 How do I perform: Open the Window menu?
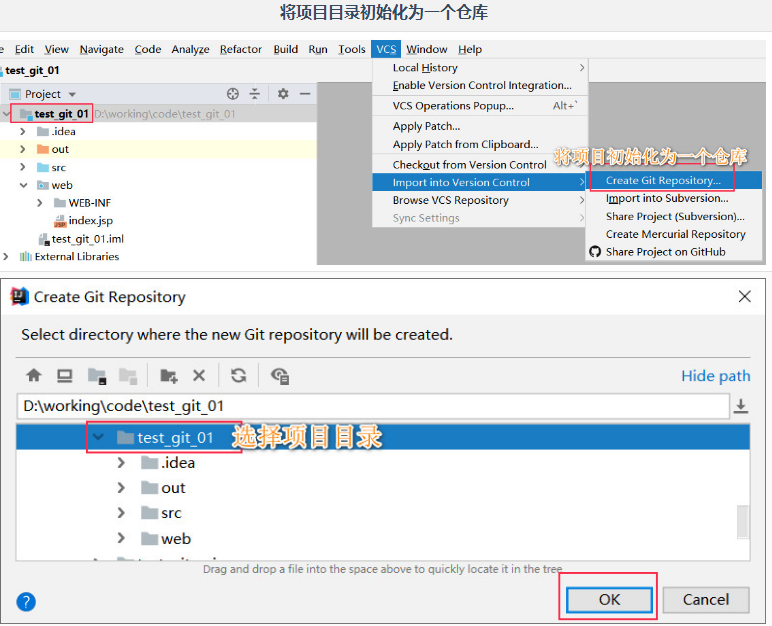[426, 49]
